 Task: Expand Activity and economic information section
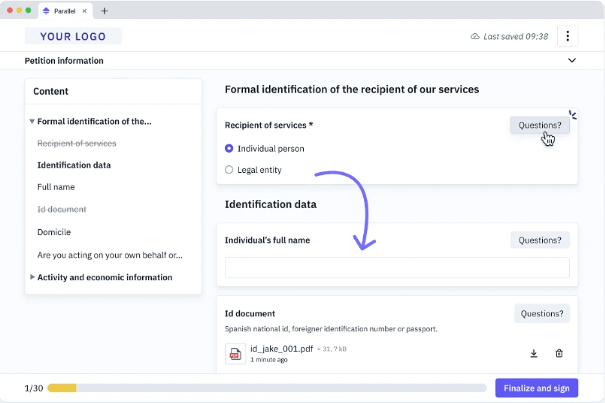tap(32, 277)
